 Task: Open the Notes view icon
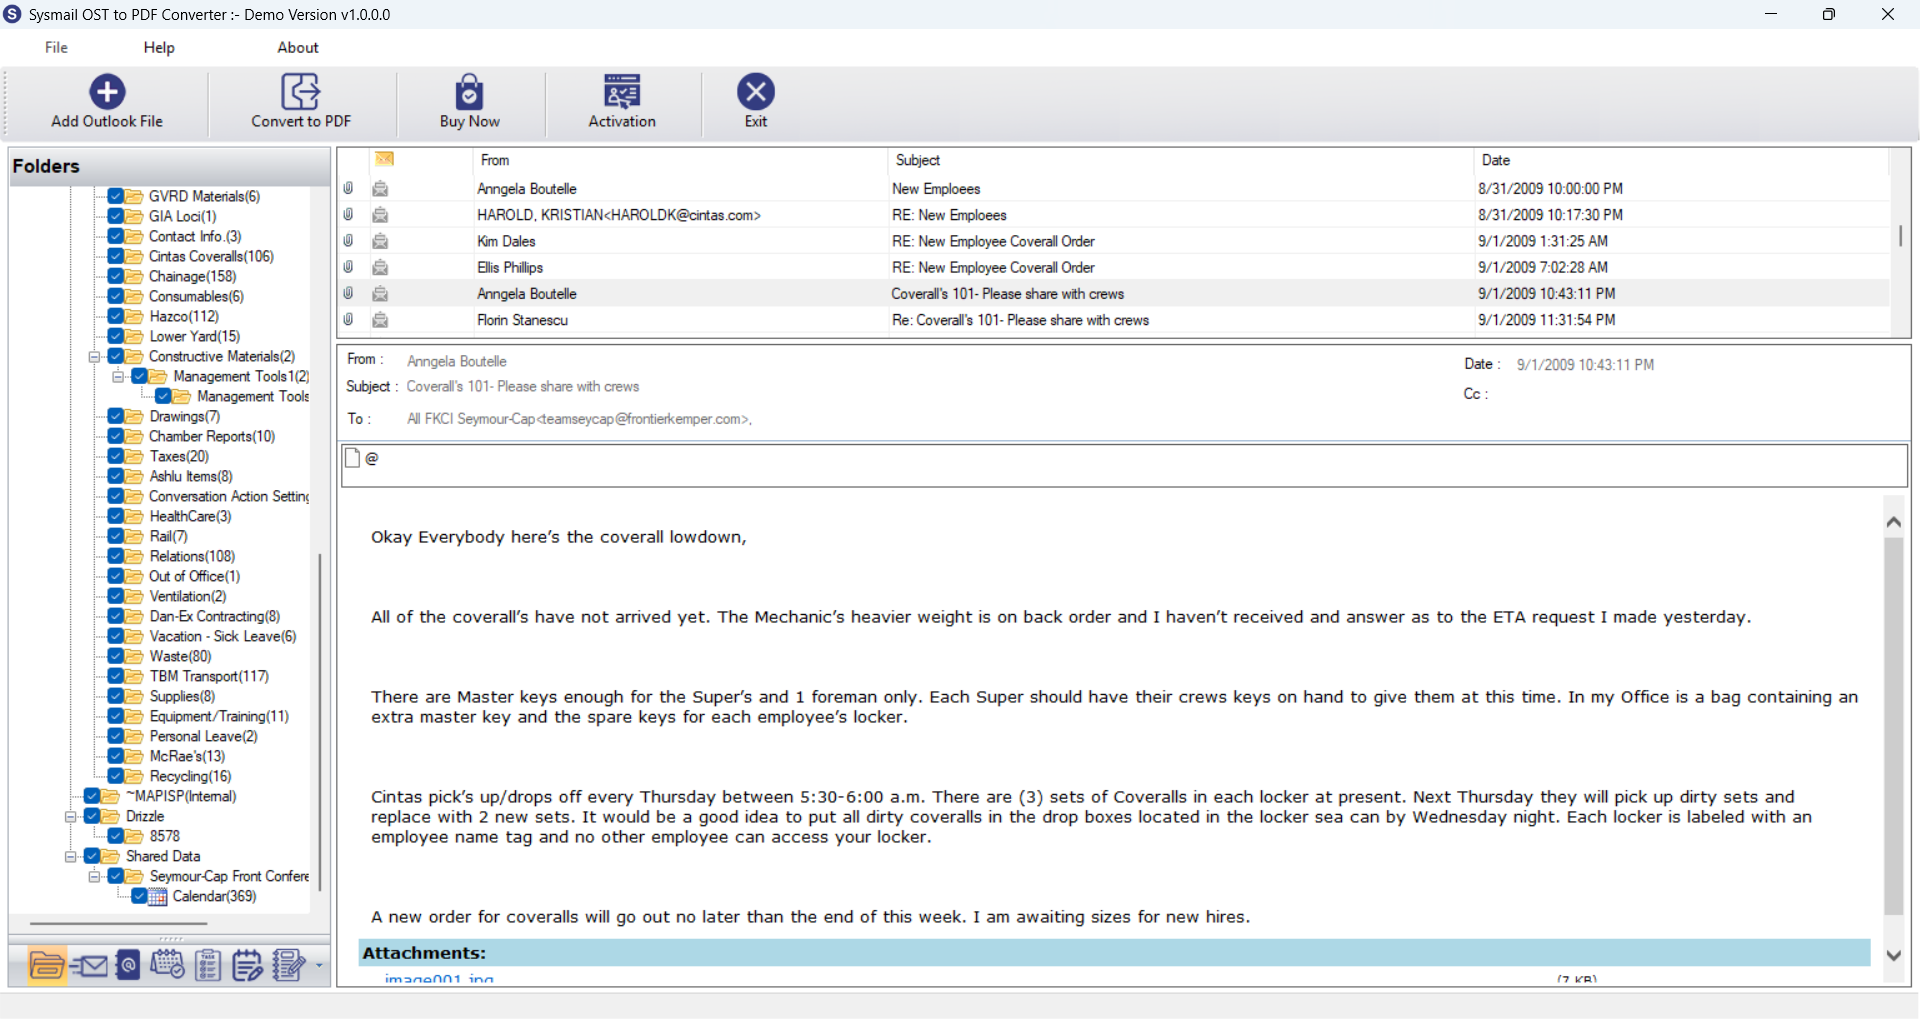tap(247, 965)
